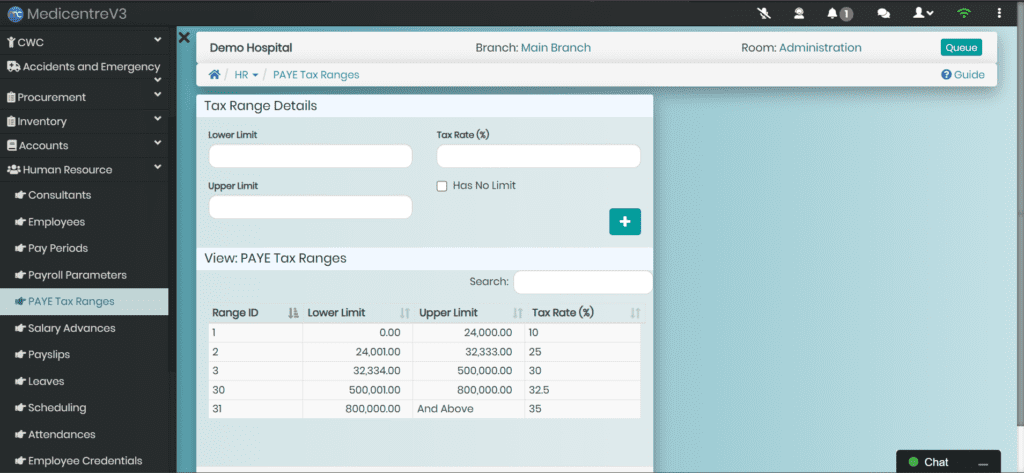Open Attendances in the sidebar
The width and height of the screenshot is (1024, 473).
pyautogui.click(x=84, y=434)
